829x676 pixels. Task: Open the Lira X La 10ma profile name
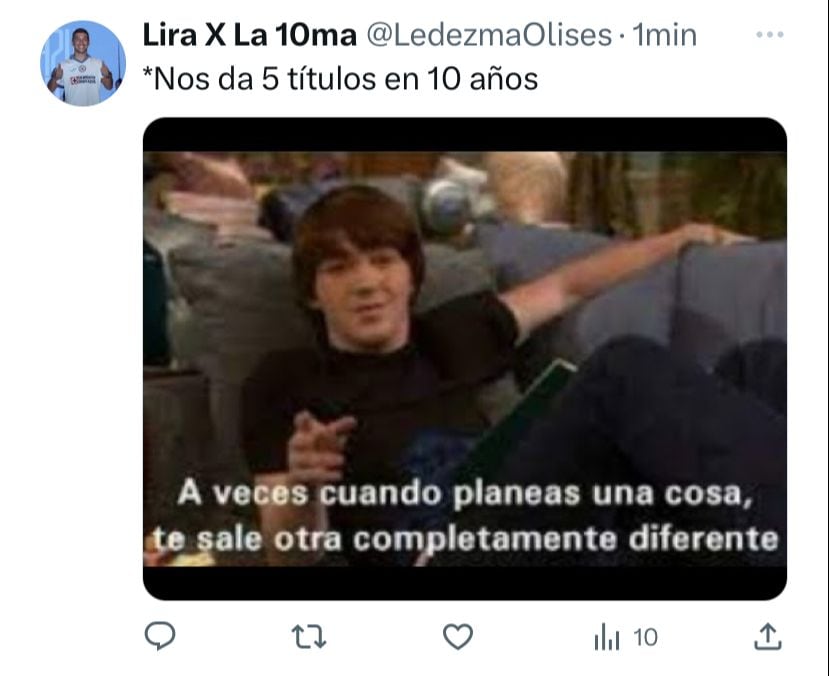[x=250, y=35]
